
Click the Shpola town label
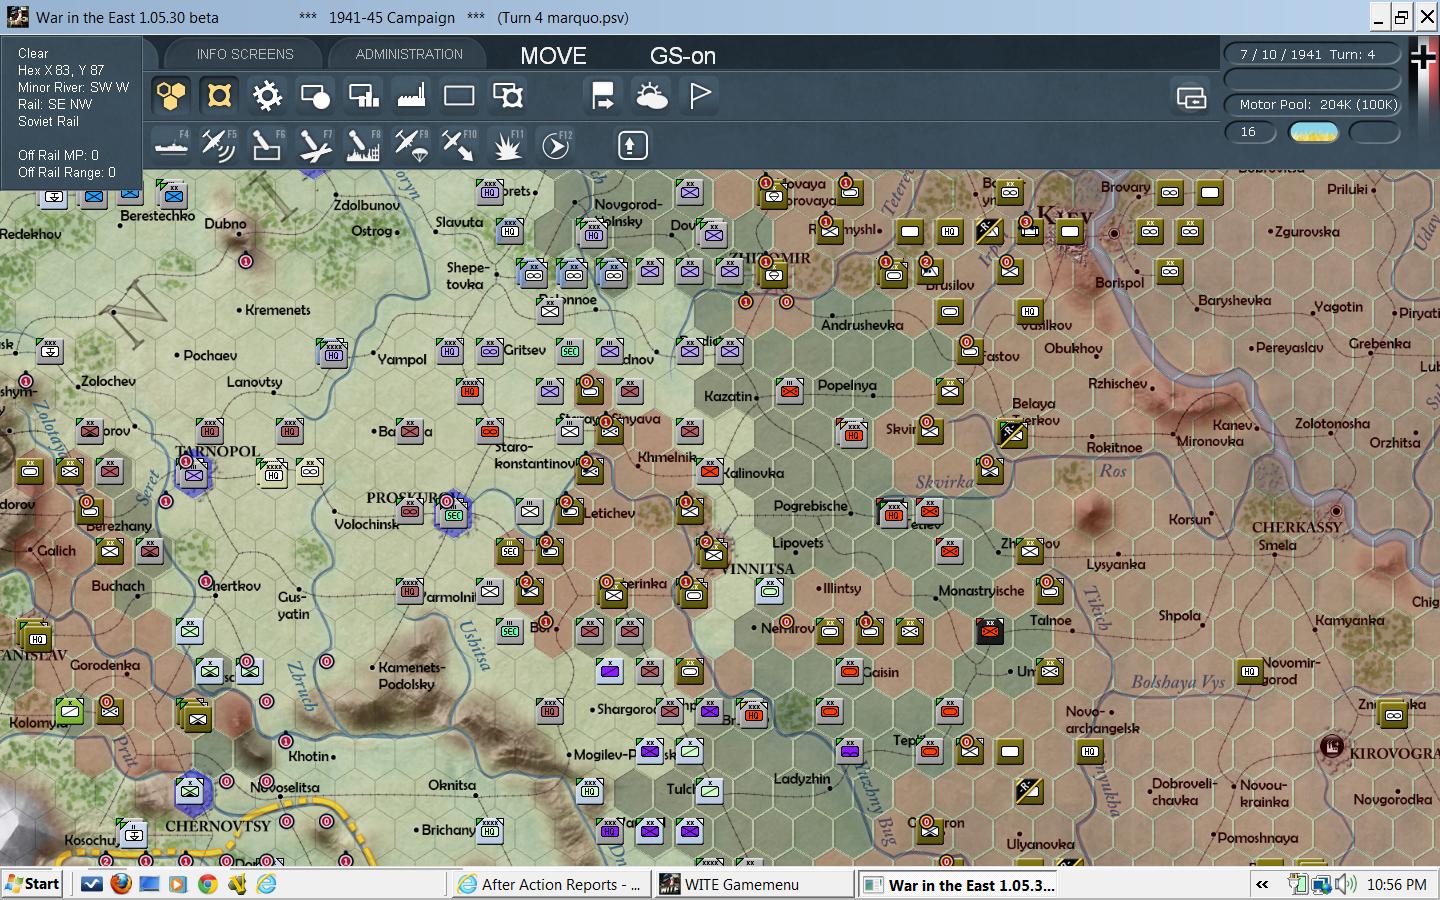point(1180,616)
